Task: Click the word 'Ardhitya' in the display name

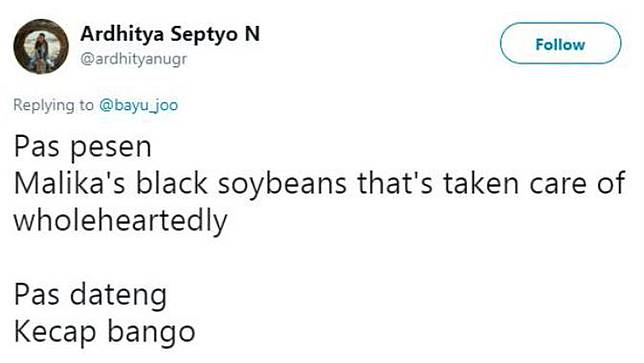Action: [x=122, y=35]
